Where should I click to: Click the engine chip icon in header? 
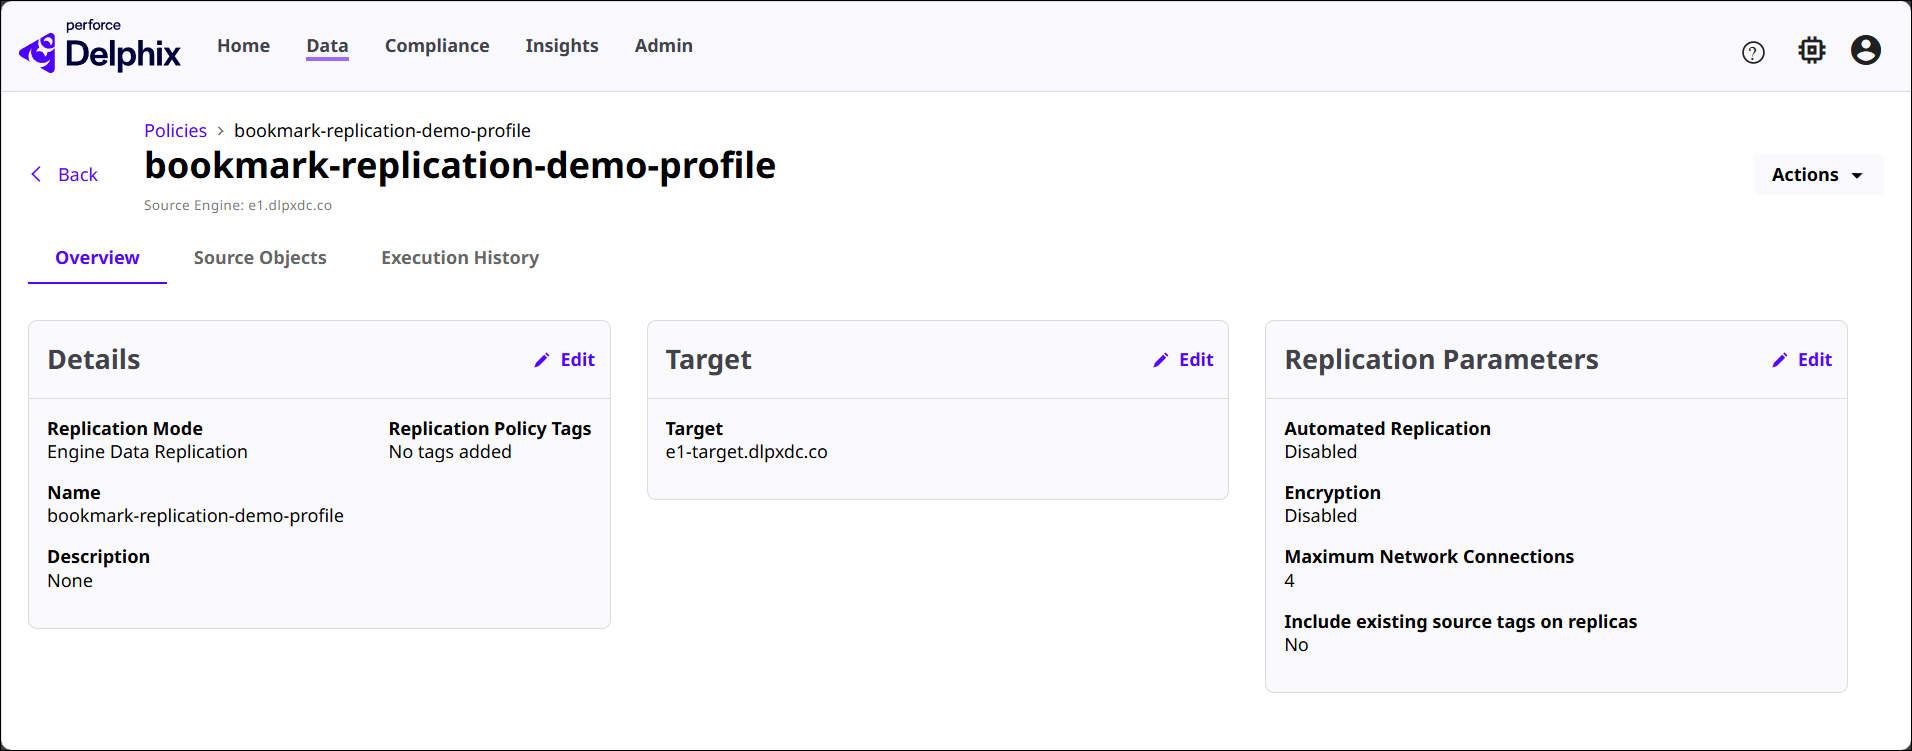click(1811, 50)
